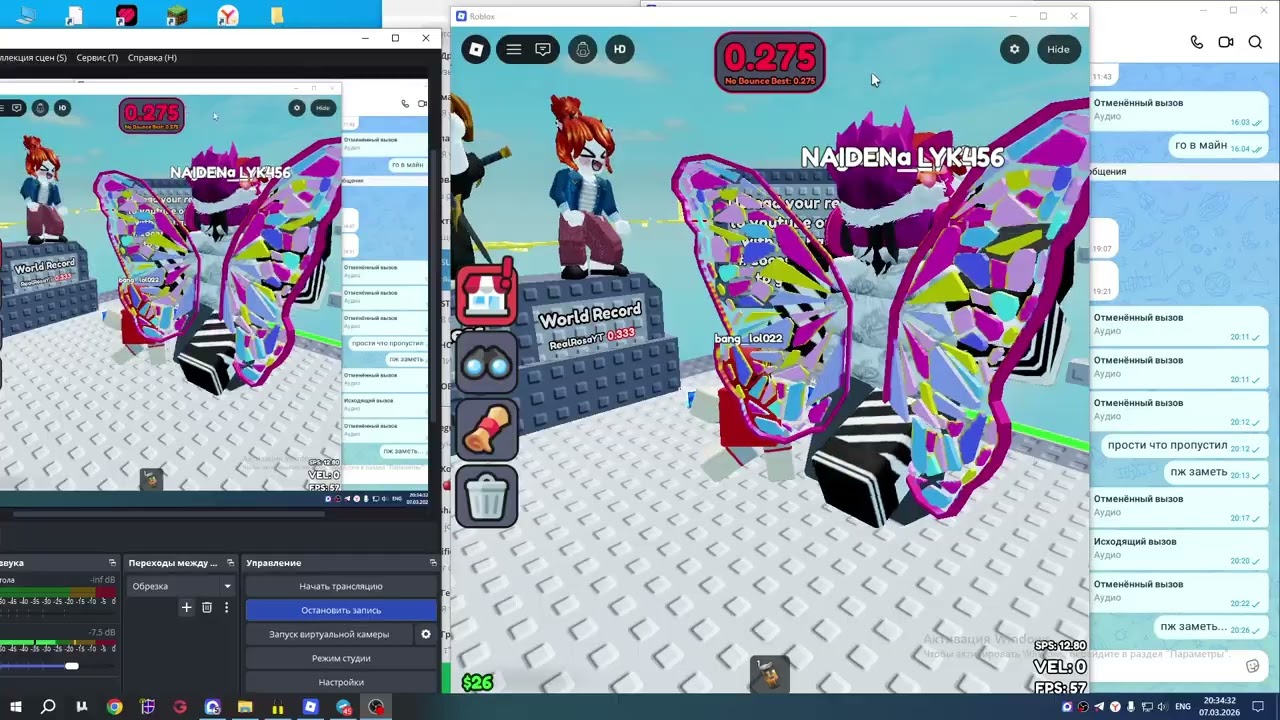The width and height of the screenshot is (1280, 720).
Task: Click 'Запуск виртуальной камеры' in OBS
Action: coord(329,634)
